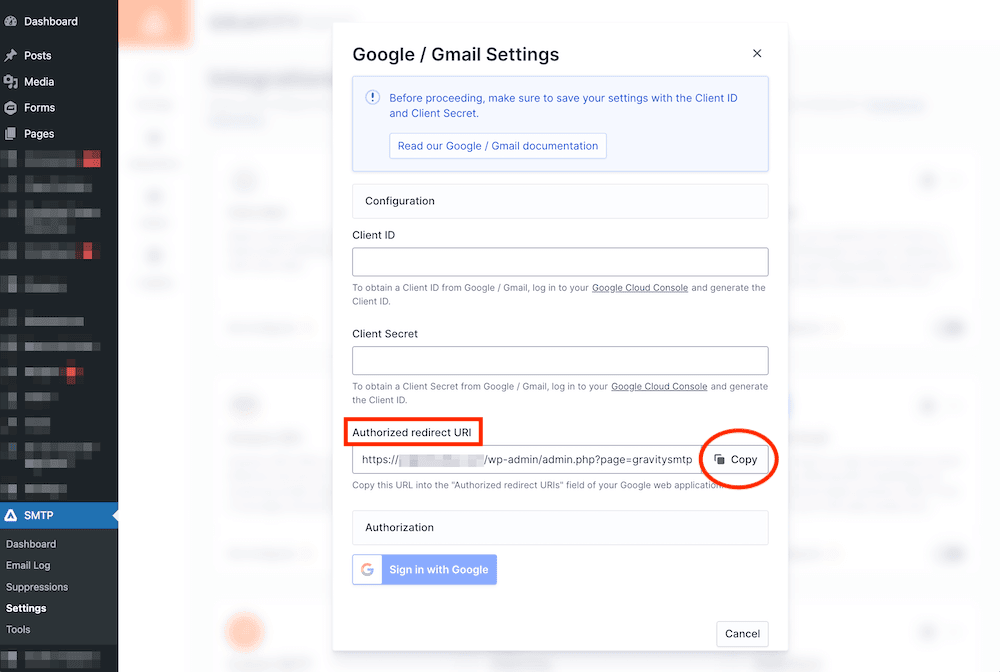Close the Google / Gmail Settings dialog

(757, 54)
